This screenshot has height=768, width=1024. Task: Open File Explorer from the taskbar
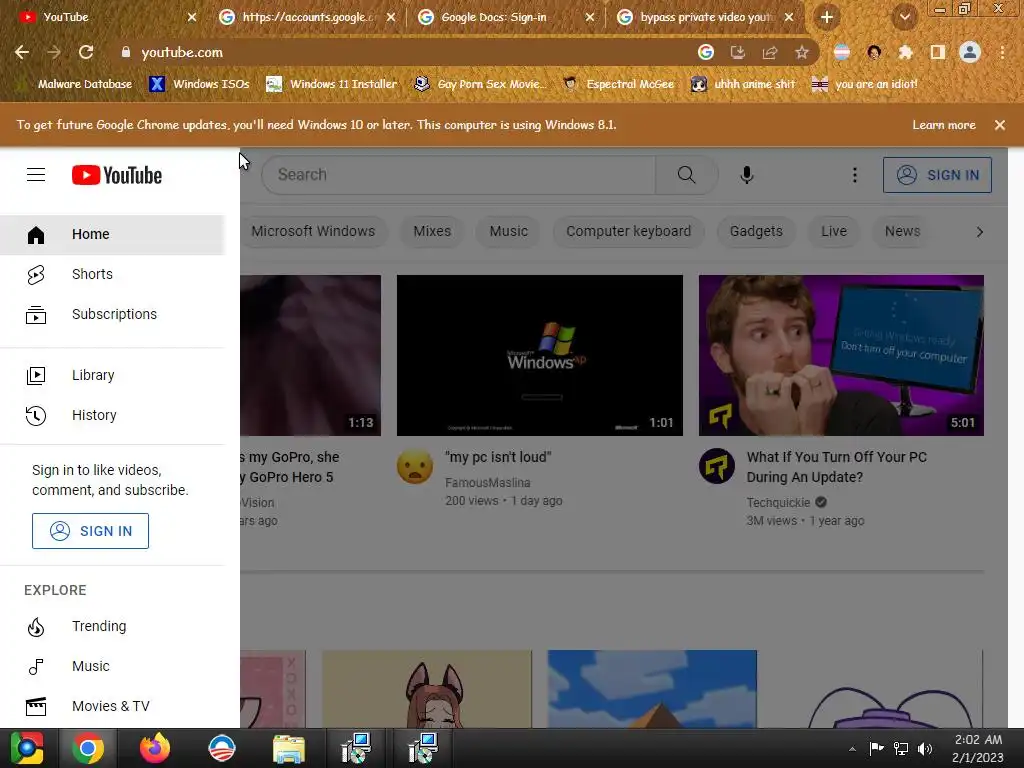289,748
